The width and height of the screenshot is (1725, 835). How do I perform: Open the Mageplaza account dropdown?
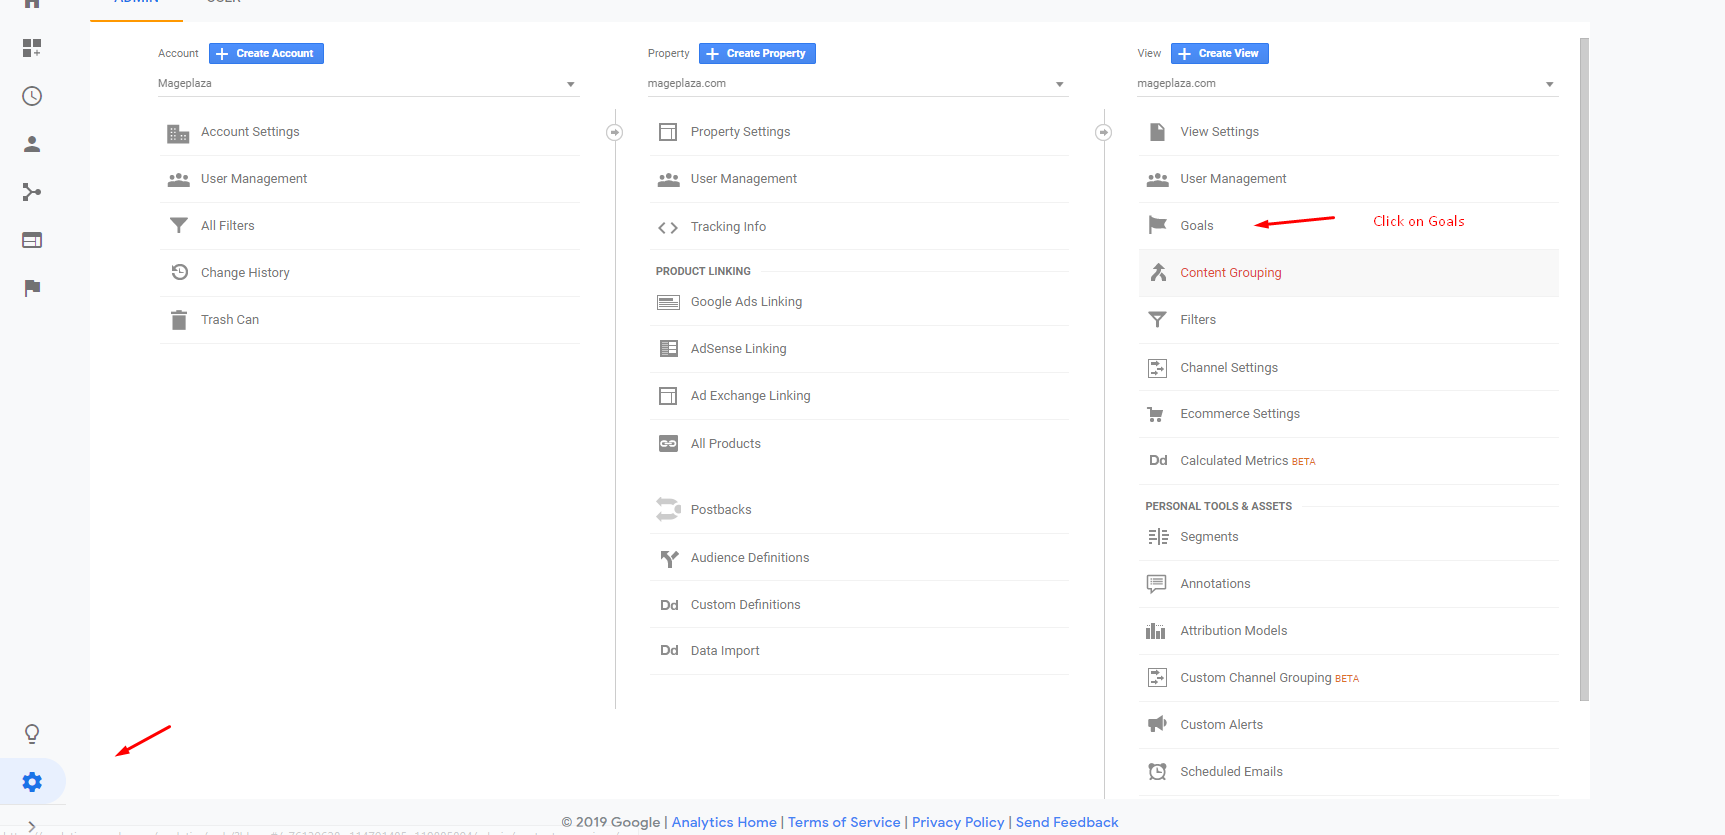point(368,84)
